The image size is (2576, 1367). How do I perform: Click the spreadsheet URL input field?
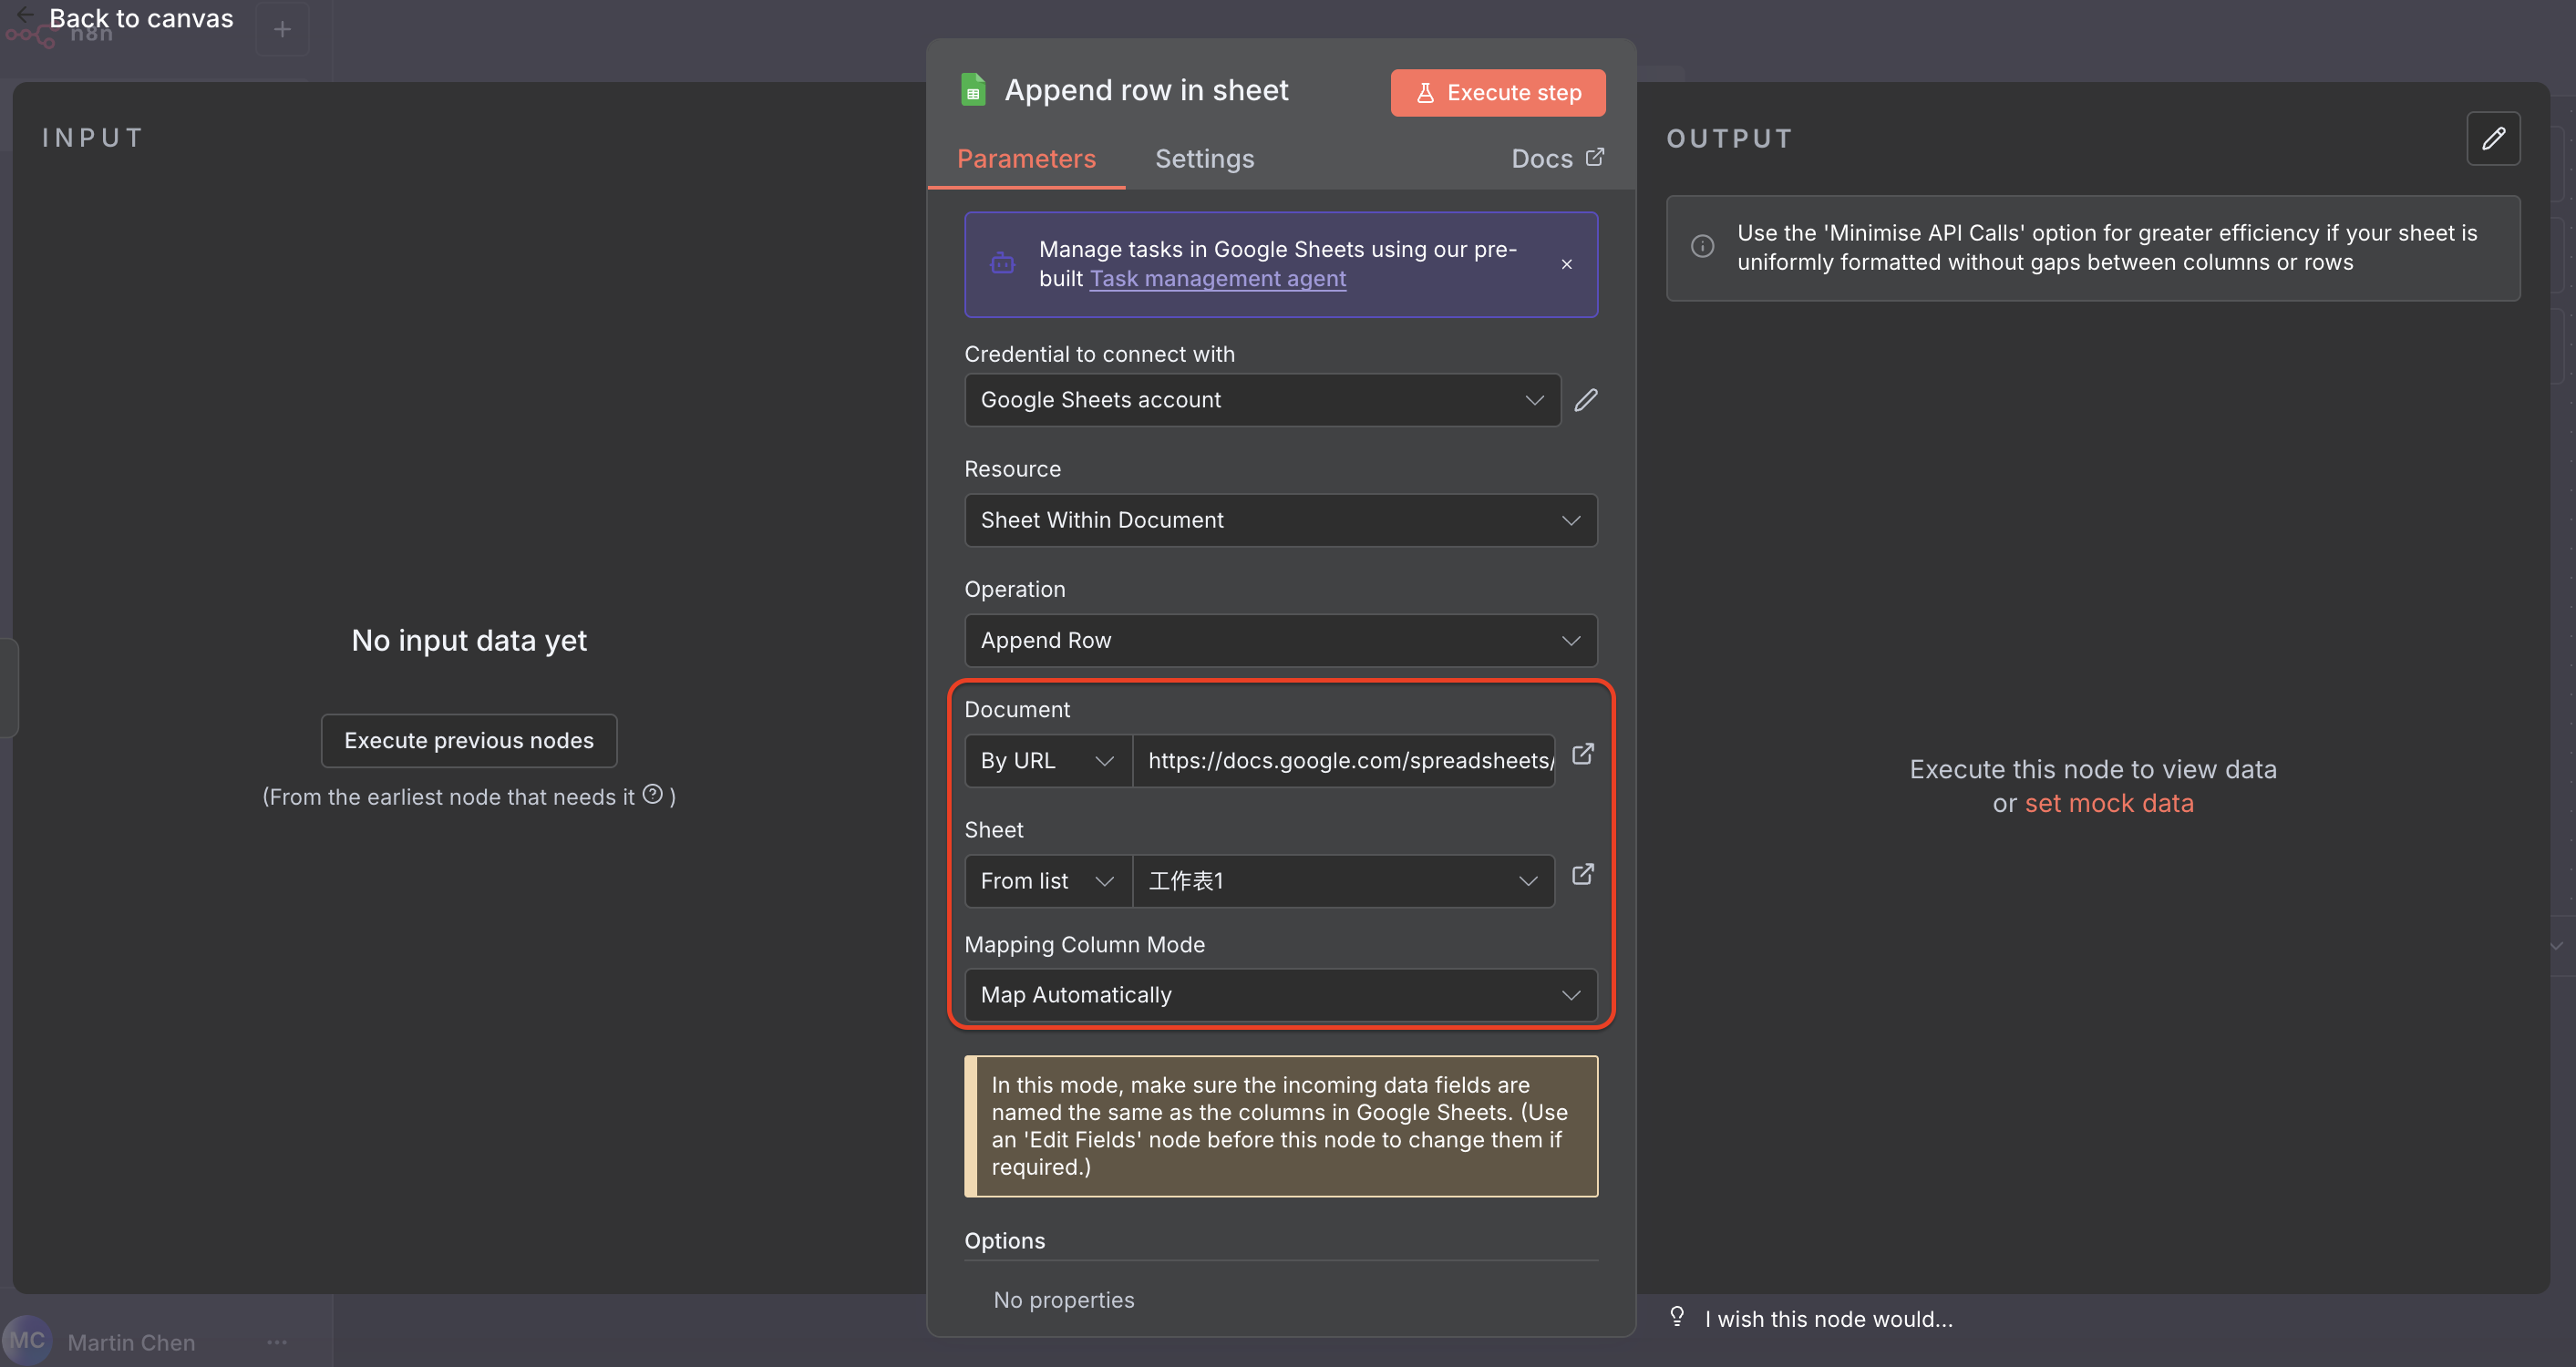pyautogui.click(x=1343, y=761)
